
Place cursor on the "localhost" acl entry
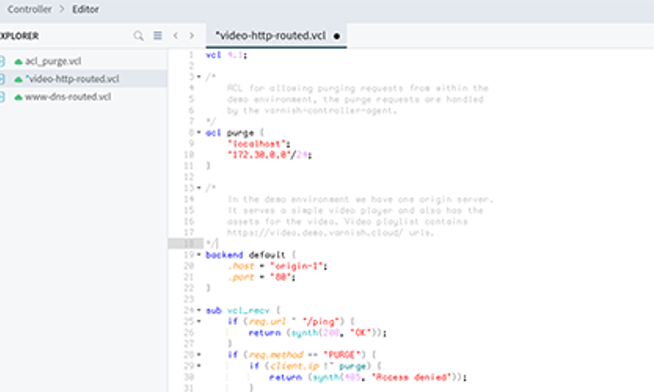256,144
